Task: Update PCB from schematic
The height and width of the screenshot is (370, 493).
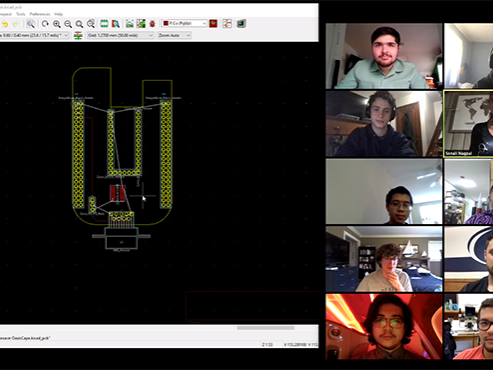Action: [x=141, y=24]
